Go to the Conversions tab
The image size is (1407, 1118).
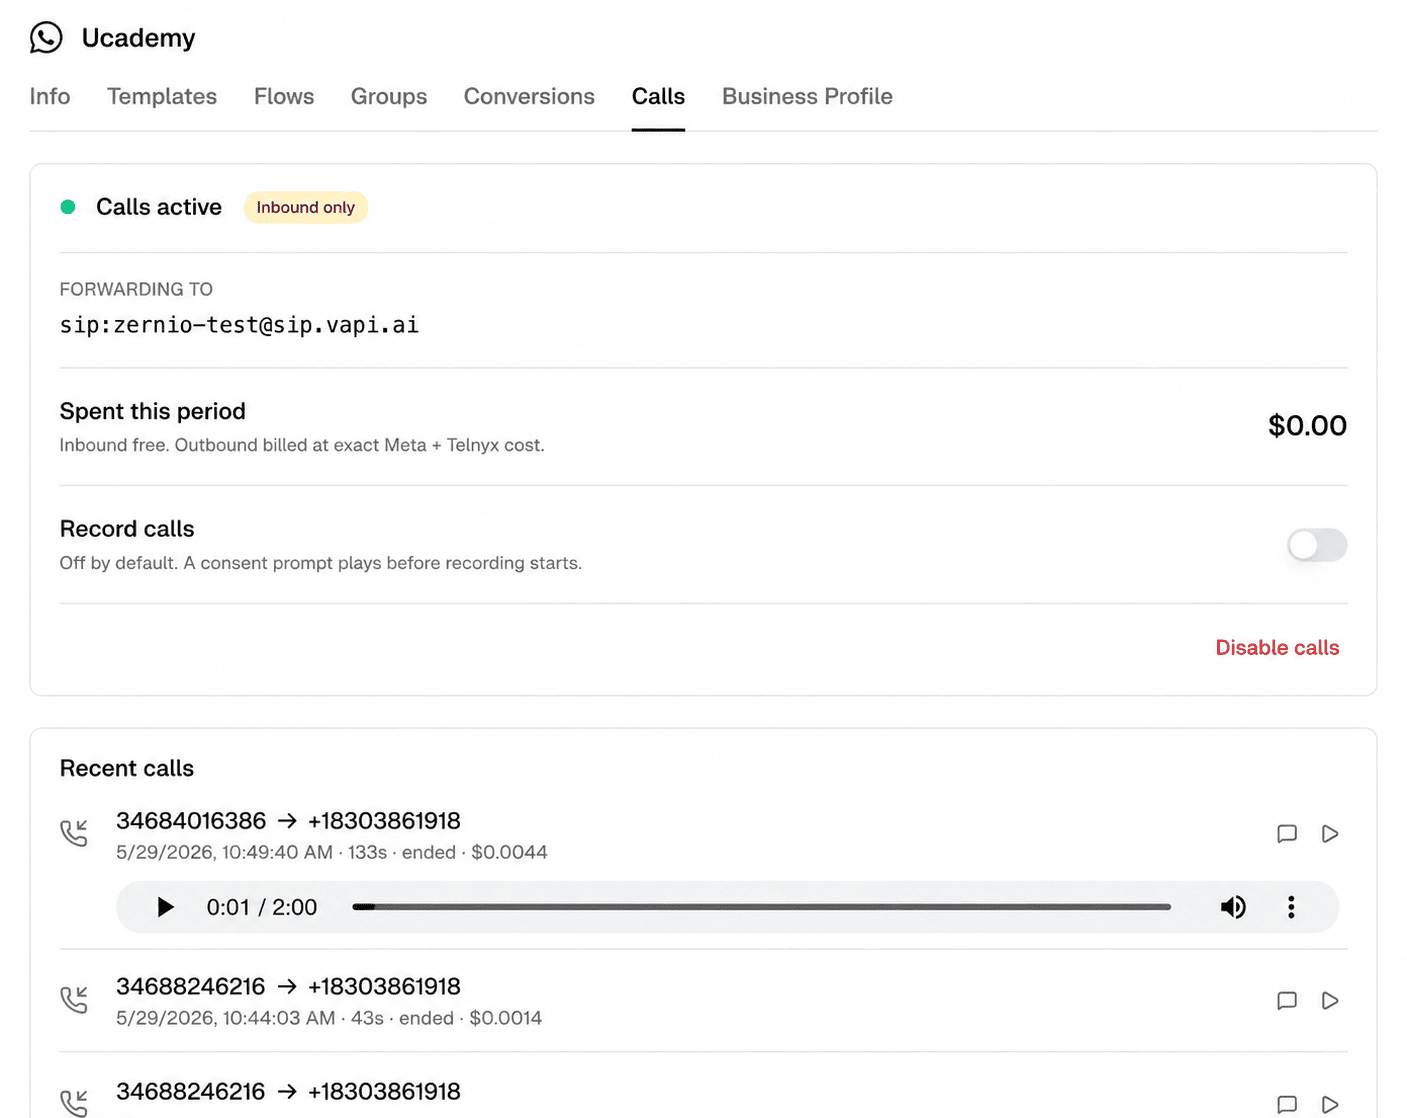pos(529,96)
